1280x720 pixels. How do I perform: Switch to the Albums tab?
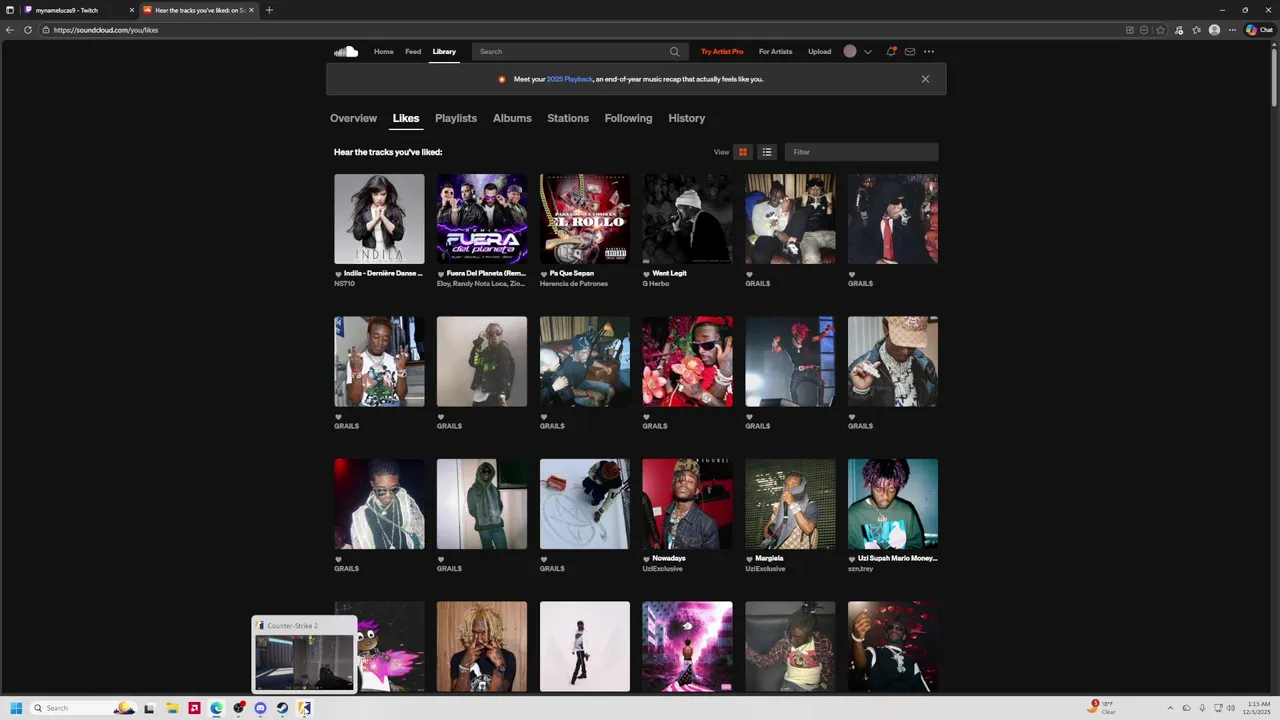click(x=512, y=118)
